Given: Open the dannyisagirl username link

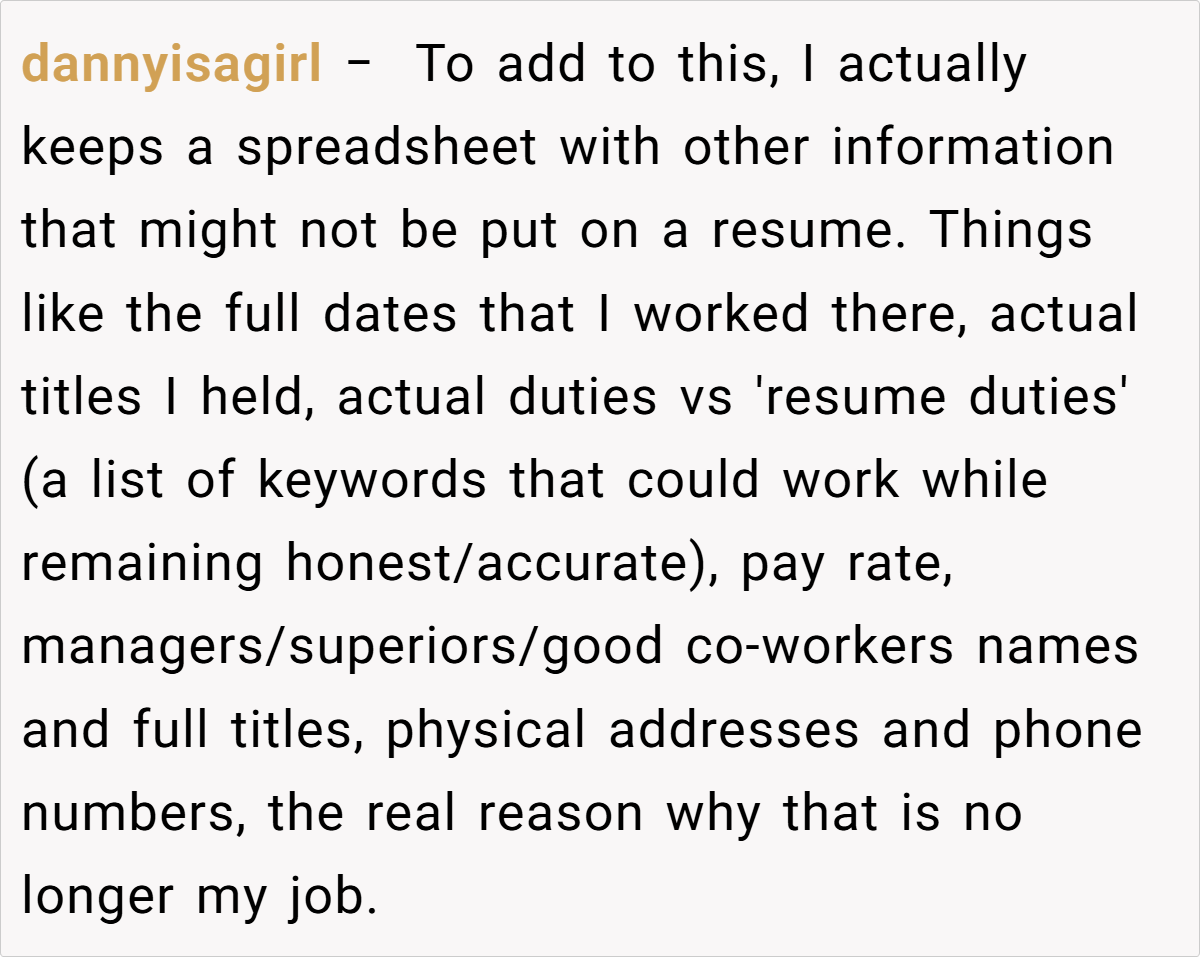Looking at the screenshot, I should 171,65.
